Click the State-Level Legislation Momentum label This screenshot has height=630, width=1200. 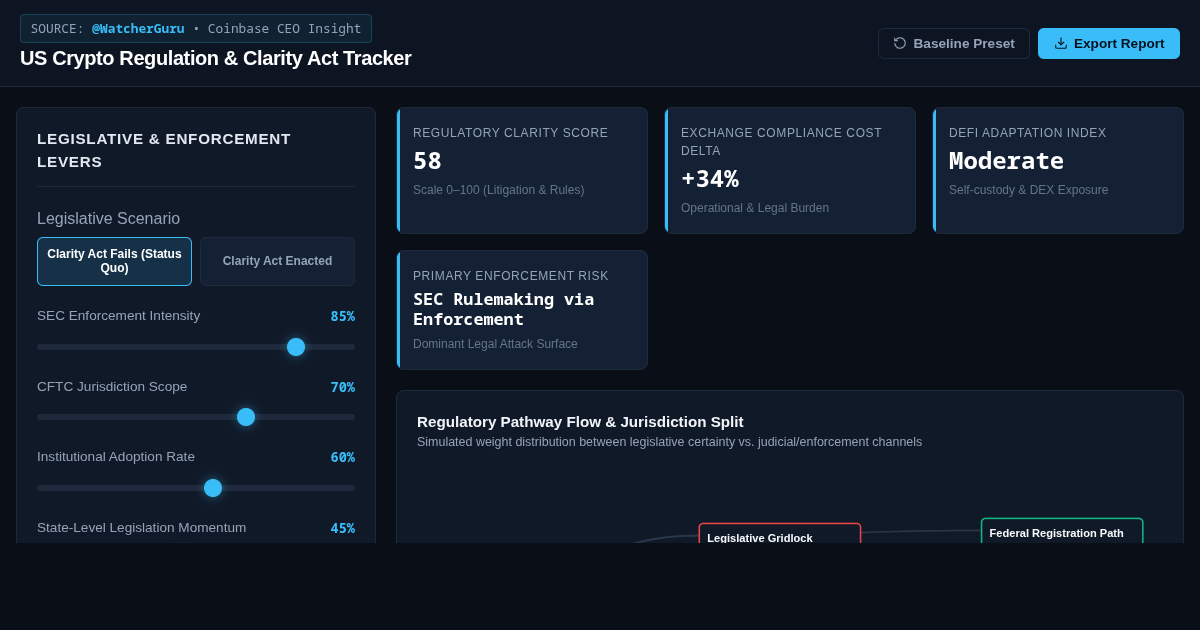[141, 528]
